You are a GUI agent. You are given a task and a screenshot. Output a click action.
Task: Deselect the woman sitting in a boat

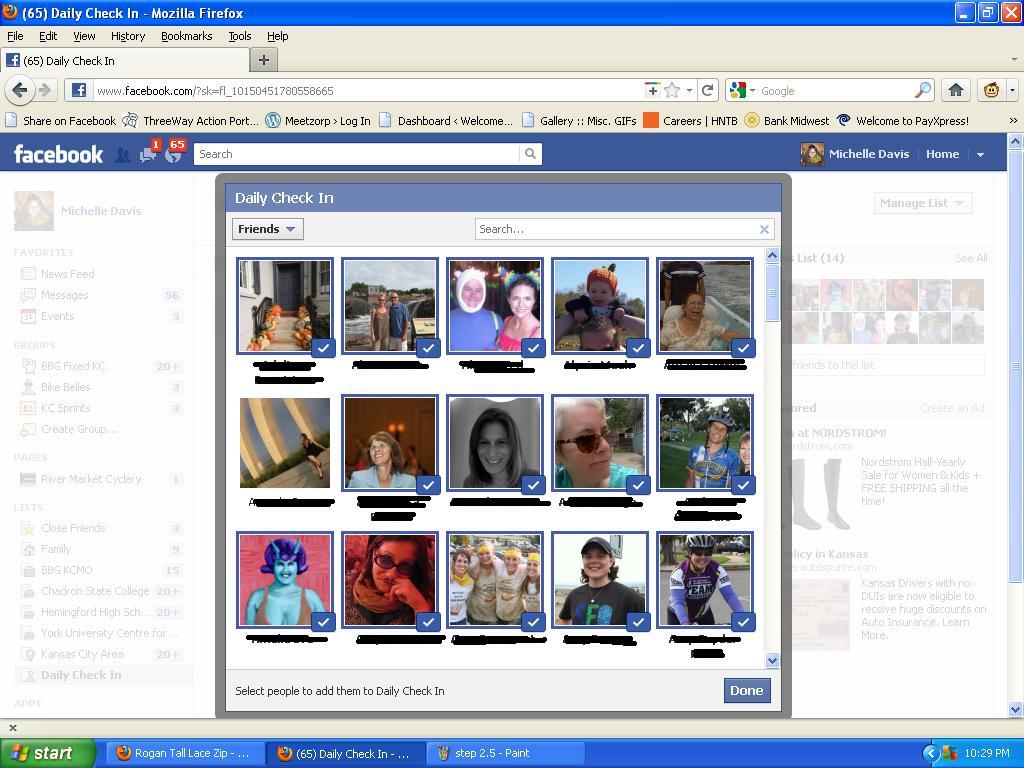tap(705, 306)
